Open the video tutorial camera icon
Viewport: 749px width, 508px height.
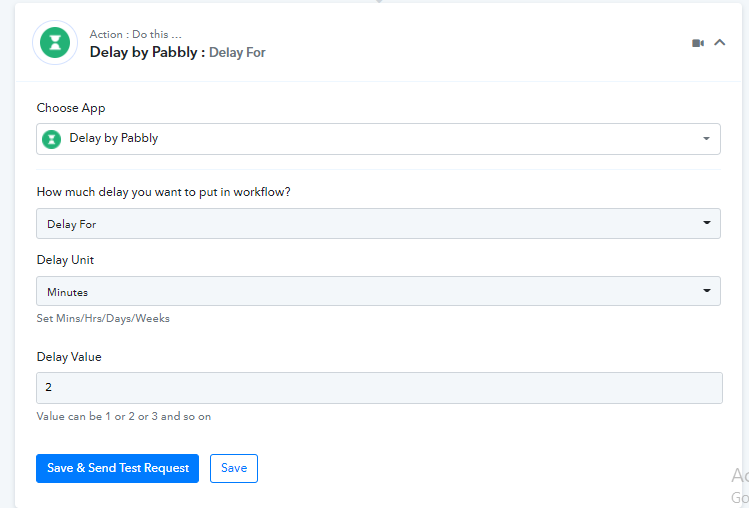click(698, 43)
